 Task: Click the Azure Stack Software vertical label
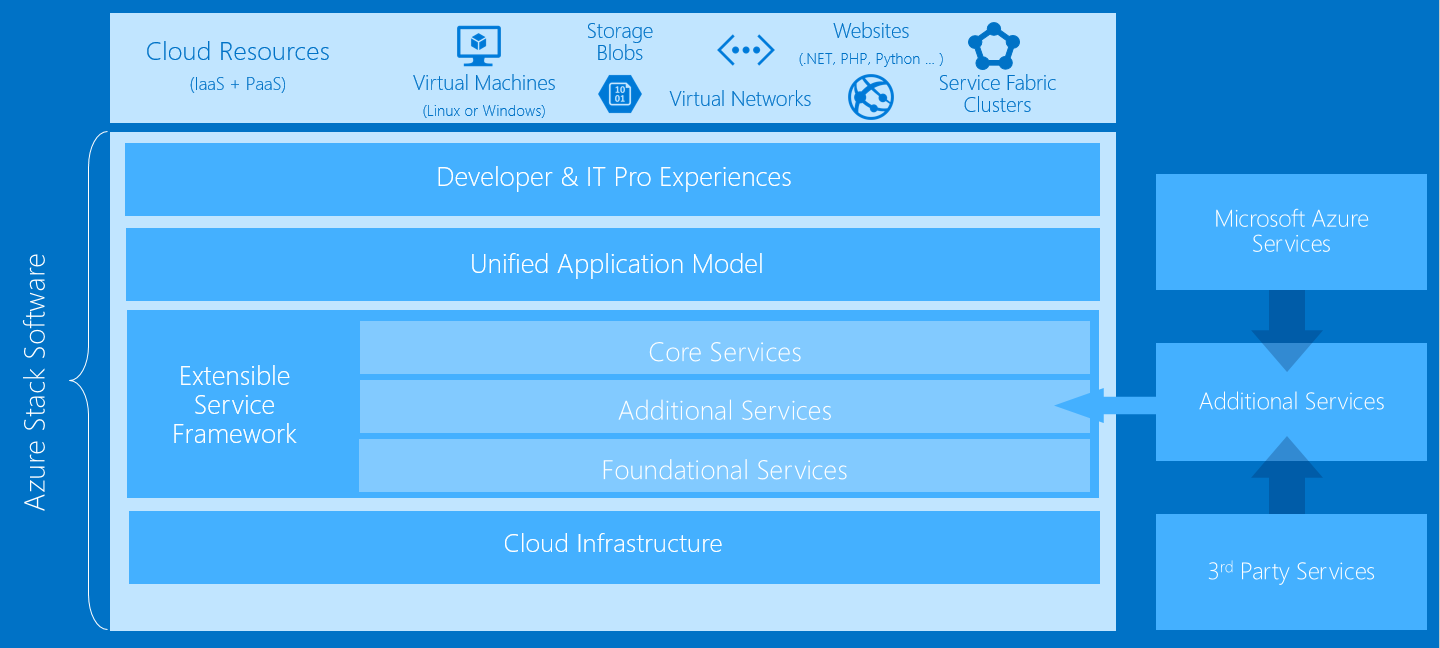click(35, 382)
